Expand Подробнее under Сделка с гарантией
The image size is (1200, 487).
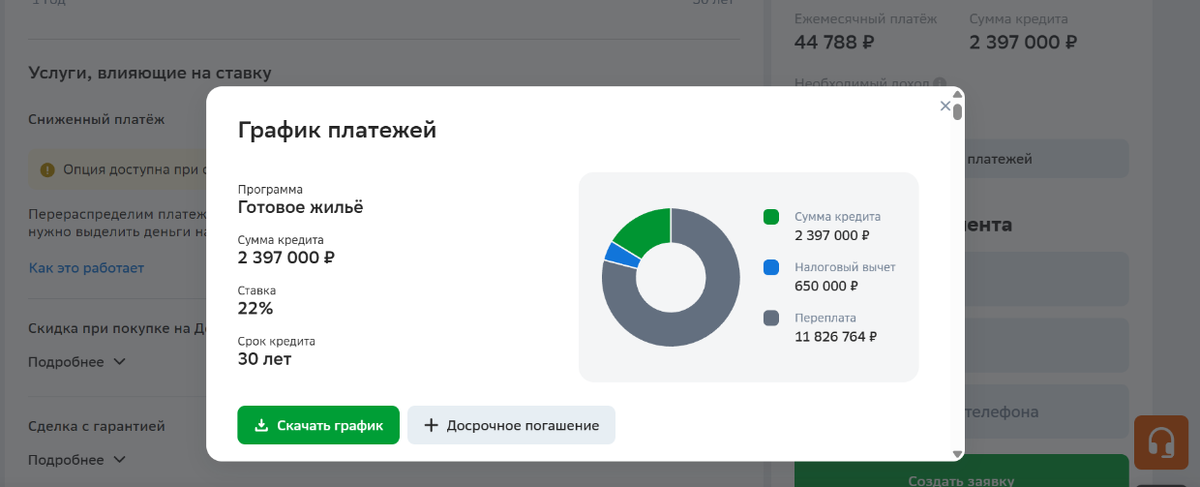coord(77,459)
